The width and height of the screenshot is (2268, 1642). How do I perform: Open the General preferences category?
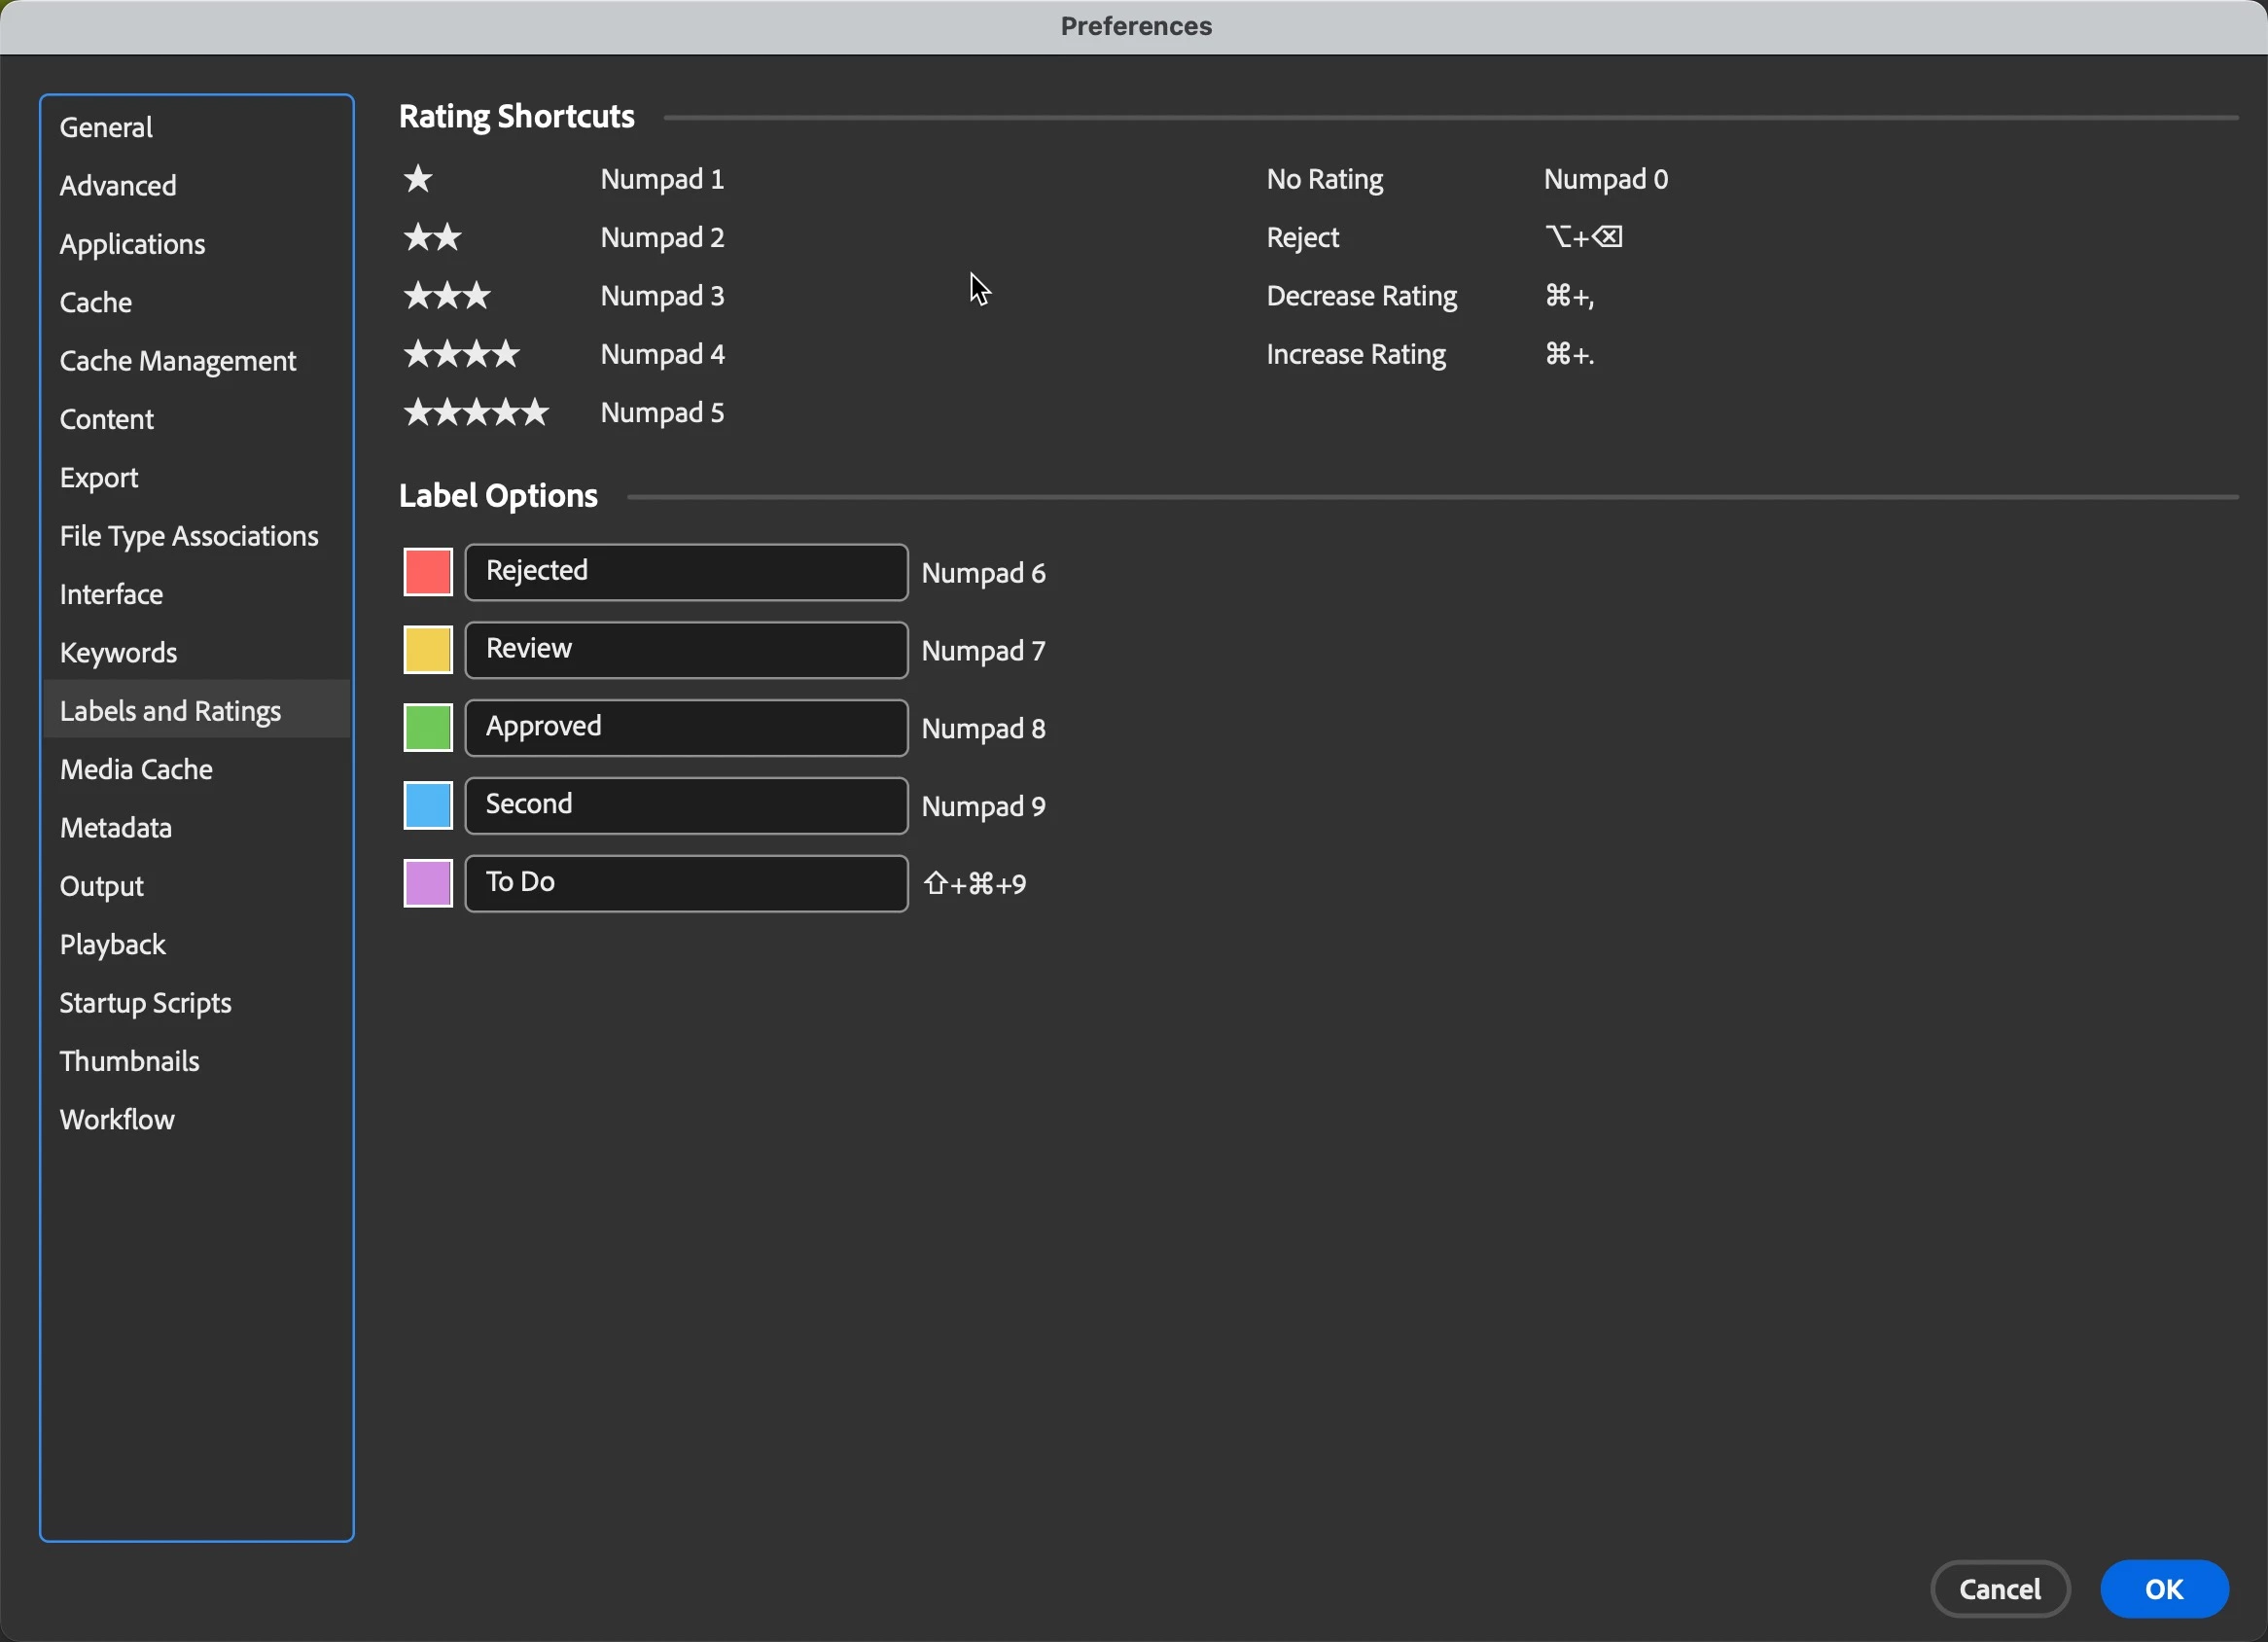106,127
